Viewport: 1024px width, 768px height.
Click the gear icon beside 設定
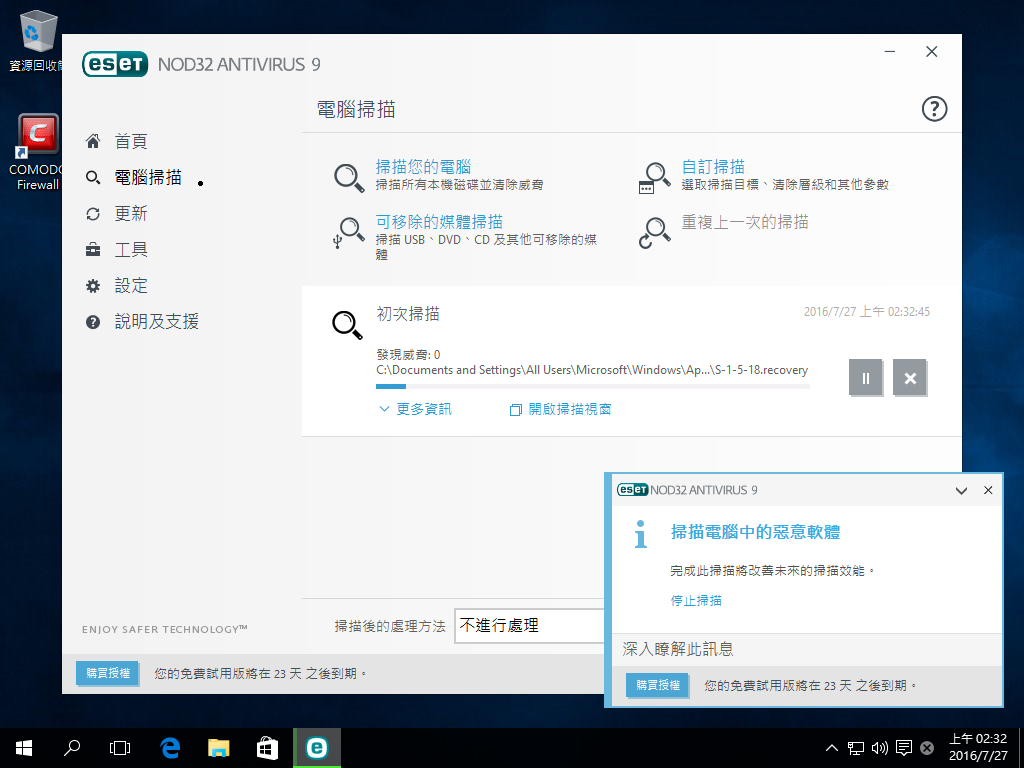point(93,285)
